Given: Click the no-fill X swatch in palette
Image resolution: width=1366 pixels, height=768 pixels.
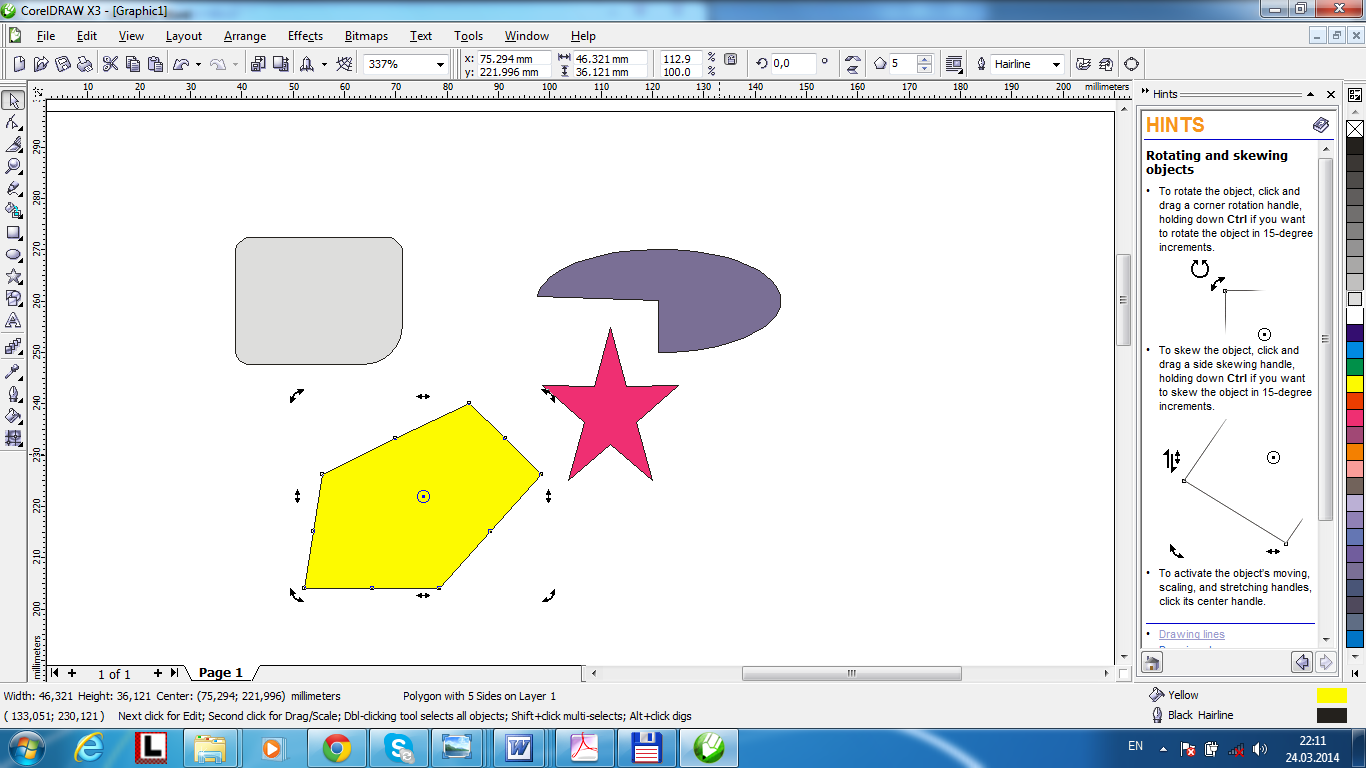Looking at the screenshot, I should (x=1354, y=129).
